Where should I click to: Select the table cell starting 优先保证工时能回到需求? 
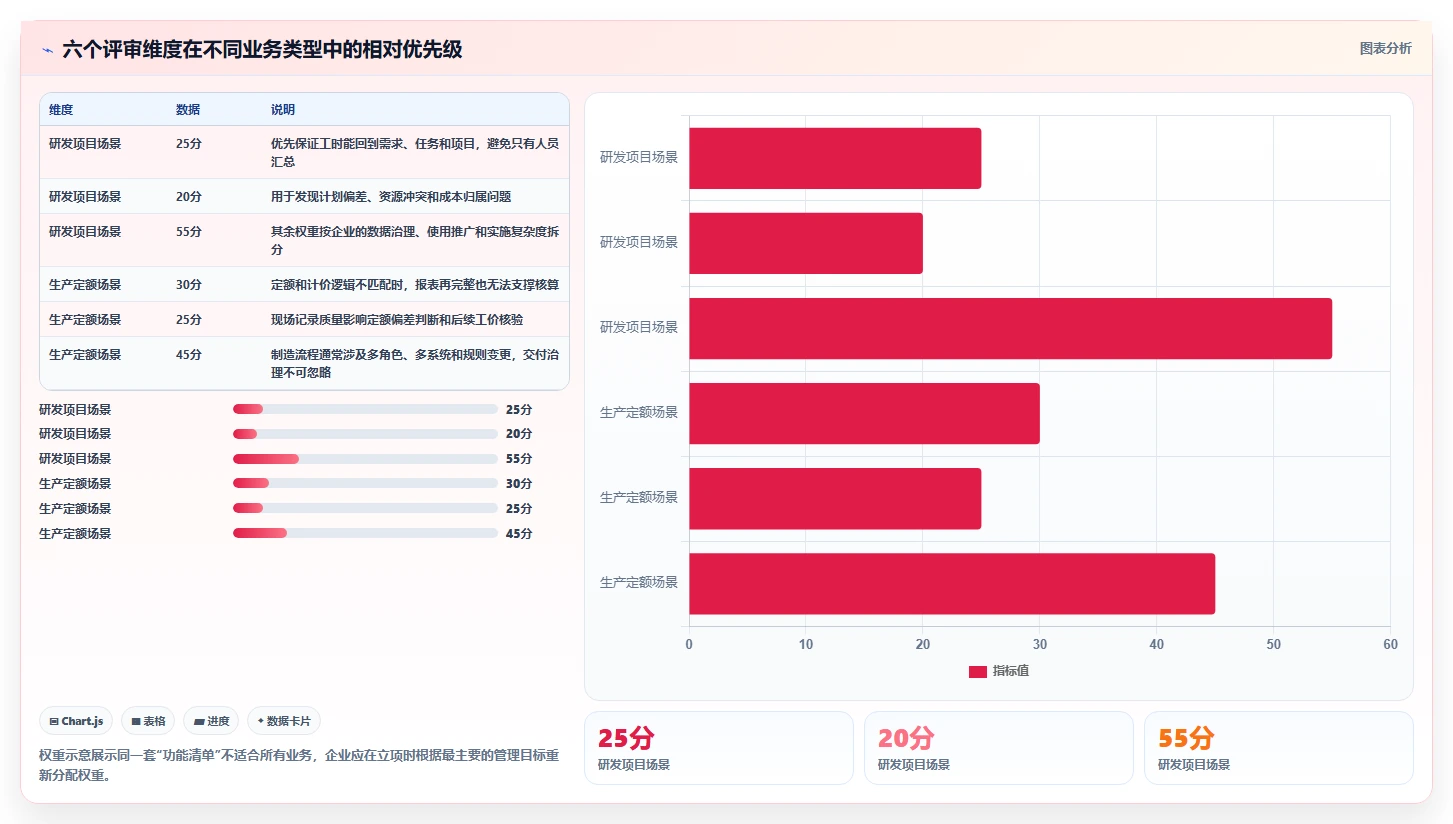pyautogui.click(x=415, y=152)
